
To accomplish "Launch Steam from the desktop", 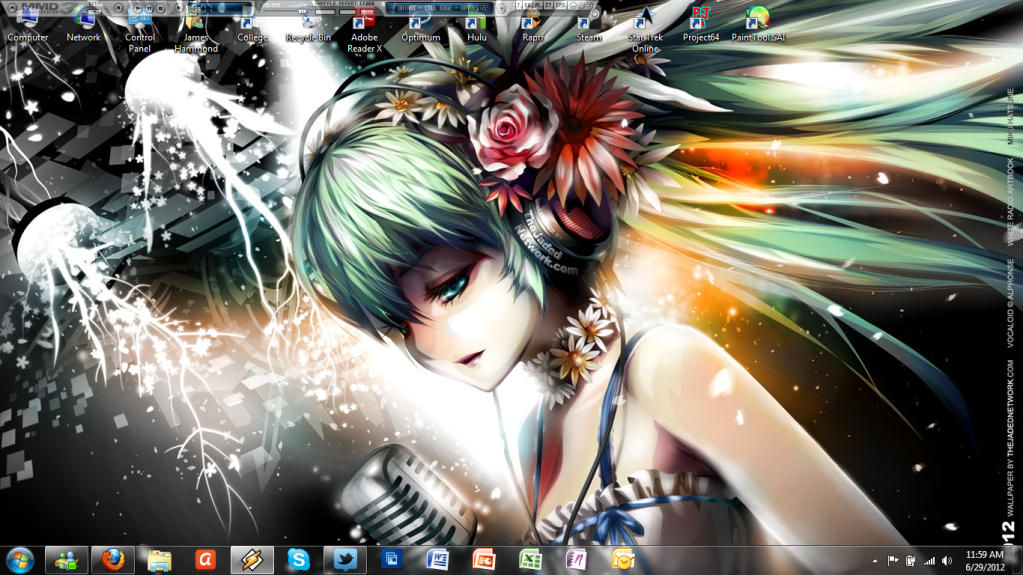I will click(588, 26).
